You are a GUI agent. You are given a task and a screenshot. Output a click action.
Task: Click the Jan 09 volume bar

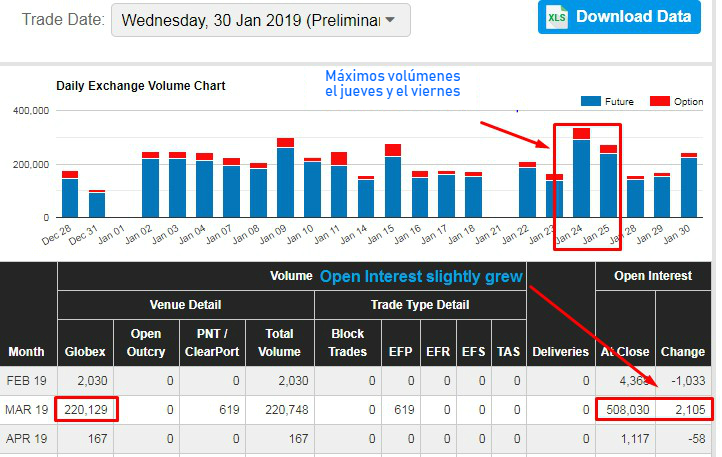click(x=285, y=181)
